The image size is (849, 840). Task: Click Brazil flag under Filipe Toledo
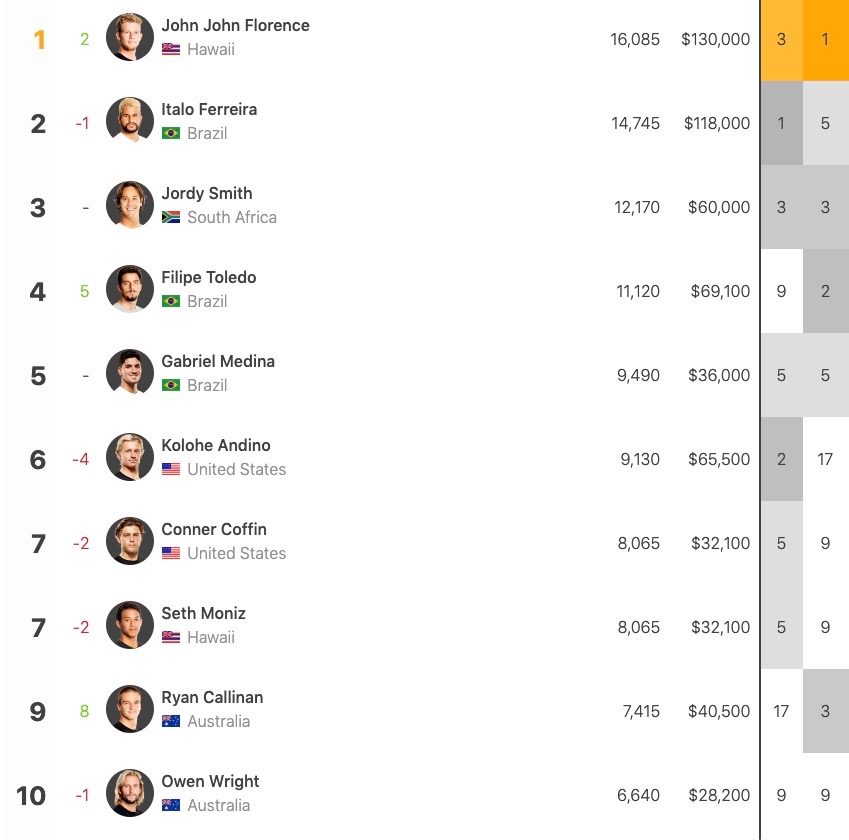pyautogui.click(x=171, y=301)
